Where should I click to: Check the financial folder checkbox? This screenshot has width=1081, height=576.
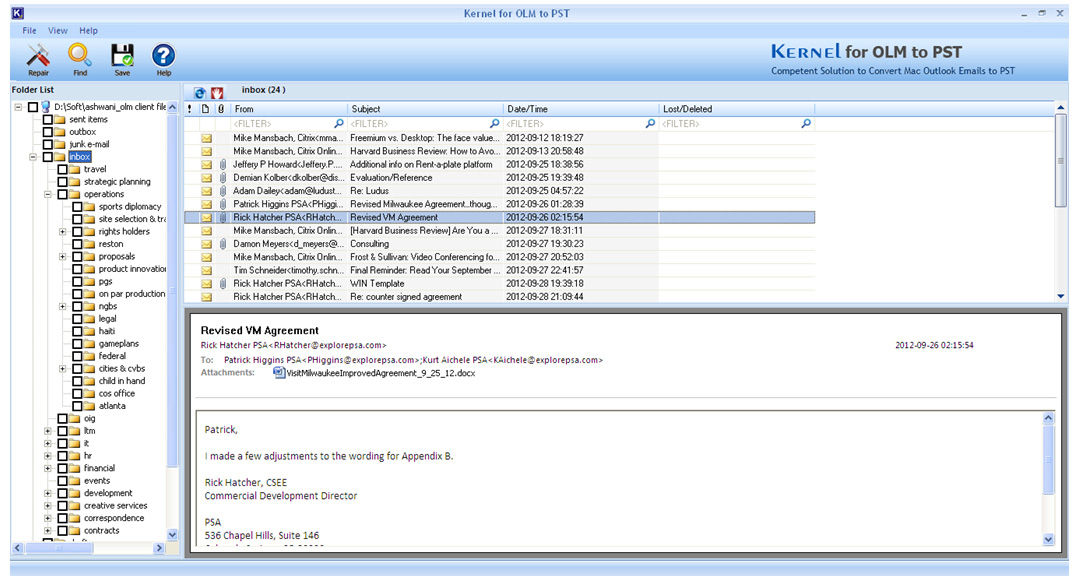pos(62,468)
